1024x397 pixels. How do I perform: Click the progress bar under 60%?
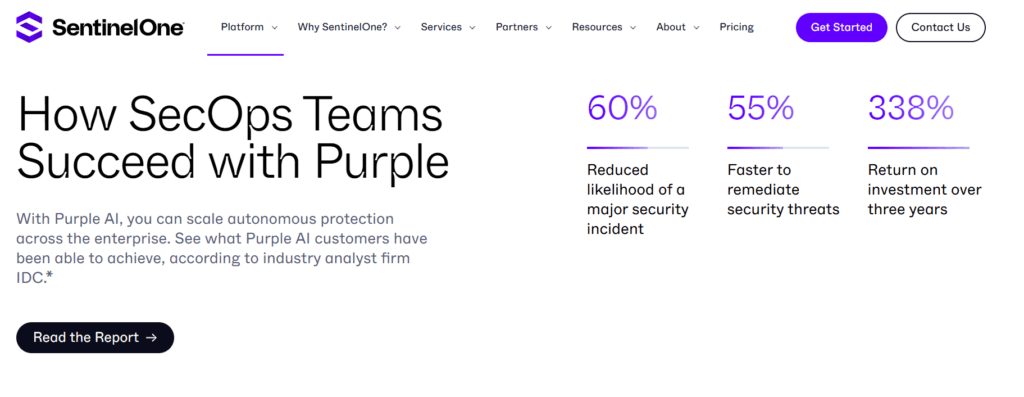pyautogui.click(x=637, y=148)
